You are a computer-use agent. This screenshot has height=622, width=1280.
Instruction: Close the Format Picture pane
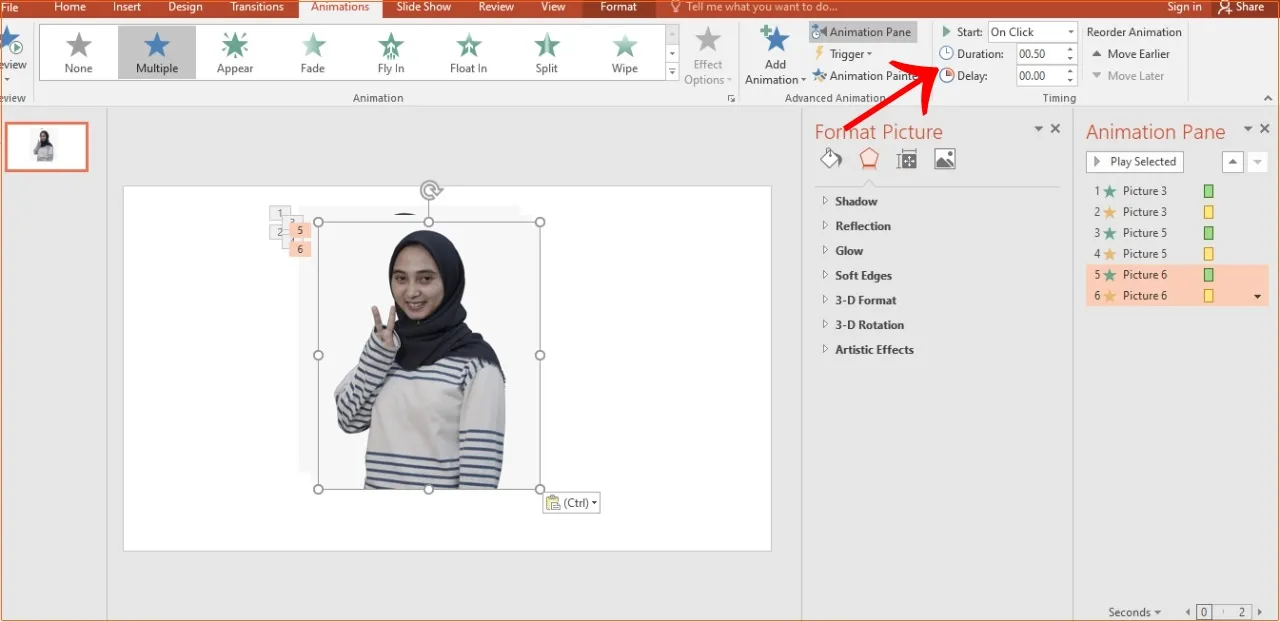[x=1055, y=129]
